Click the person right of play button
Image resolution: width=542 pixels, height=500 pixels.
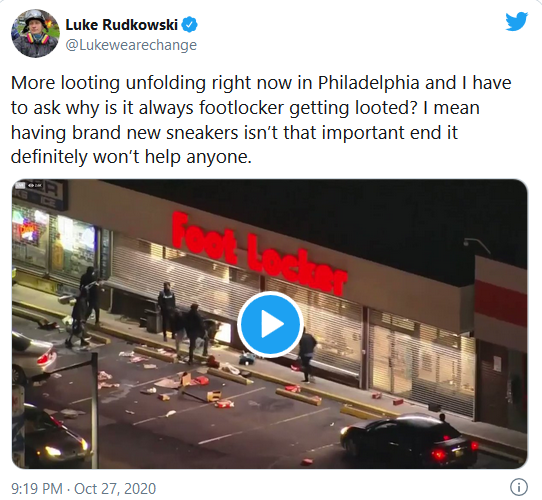[x=306, y=356]
